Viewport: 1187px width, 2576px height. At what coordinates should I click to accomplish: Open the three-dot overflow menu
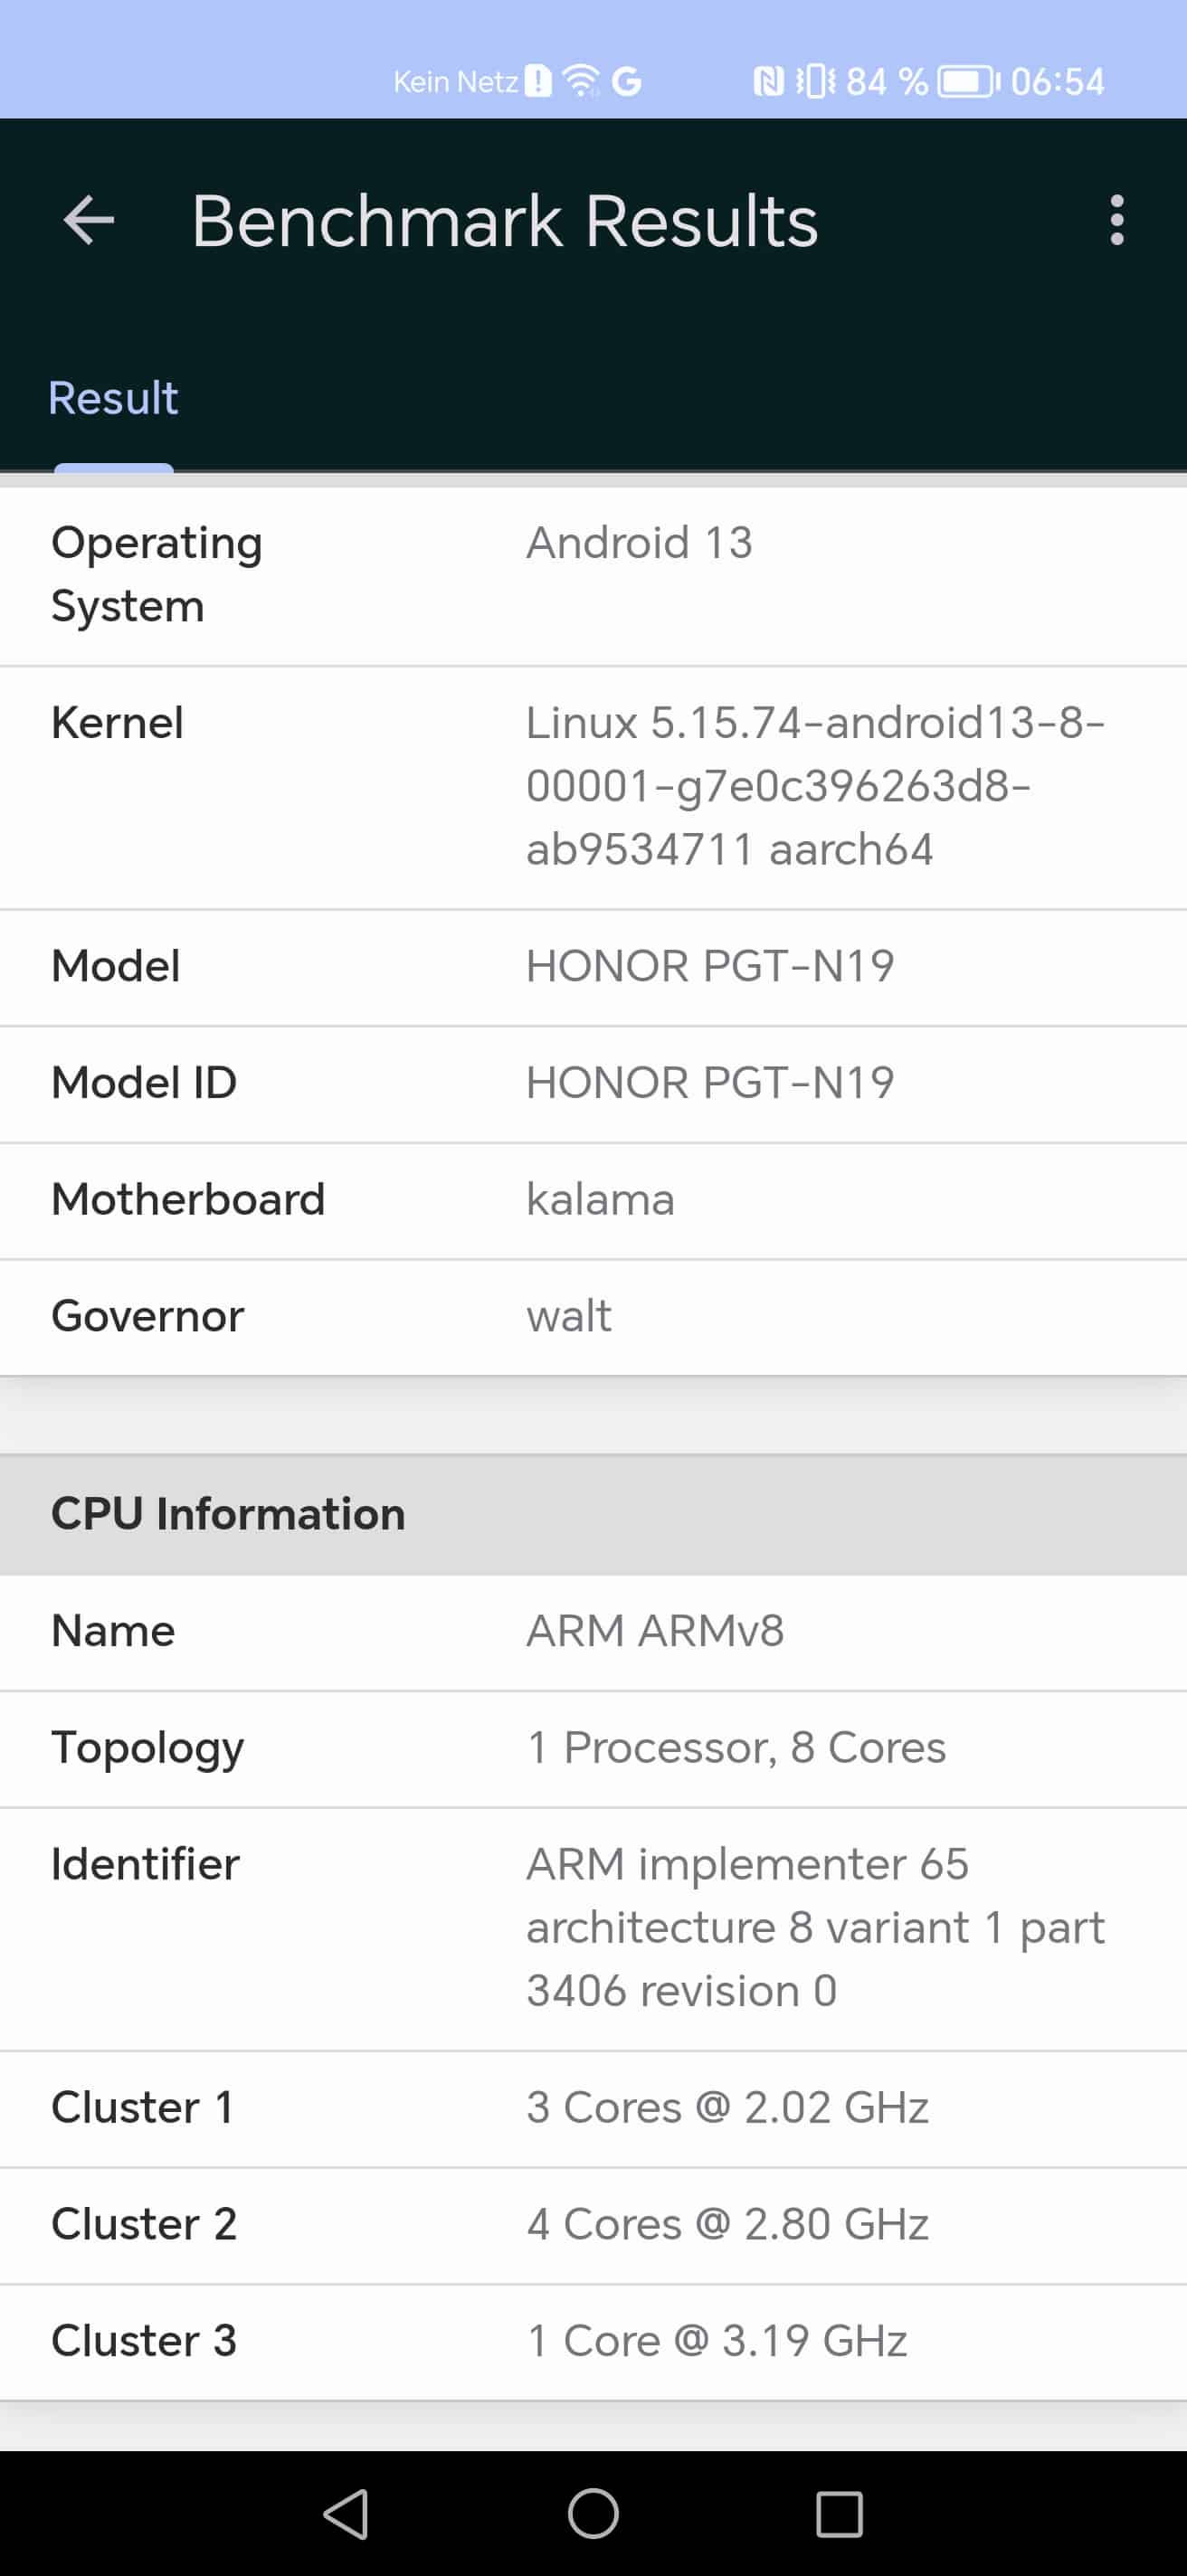tap(1117, 220)
